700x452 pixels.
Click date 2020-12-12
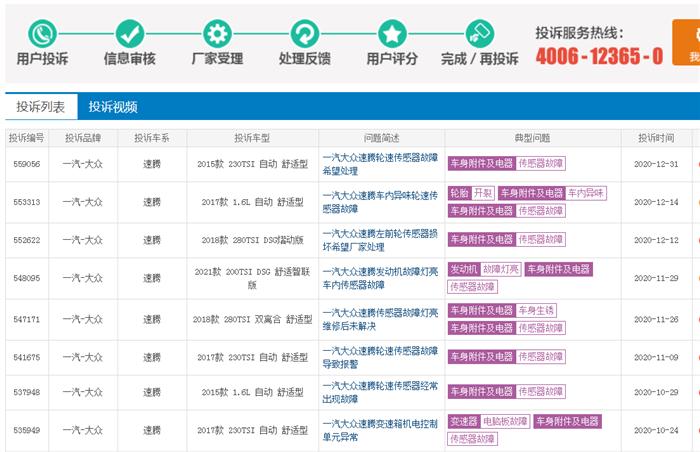[656, 240]
